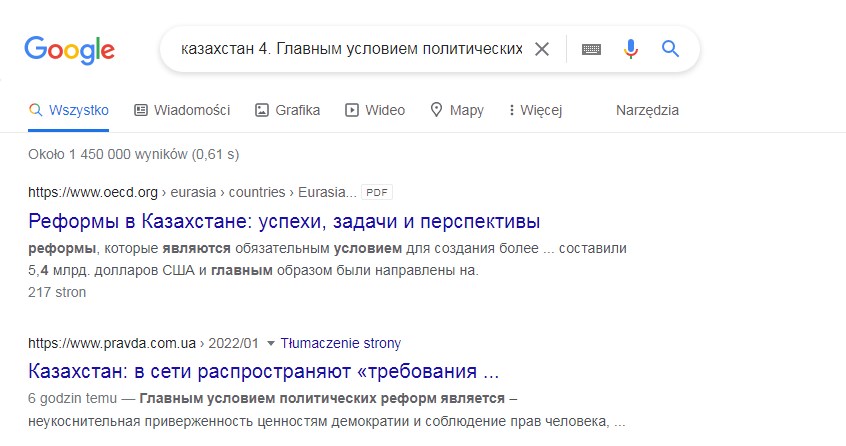Viewport: 846px width, 446px height.
Task: Clear the search query with the X icon
Action: [542, 49]
